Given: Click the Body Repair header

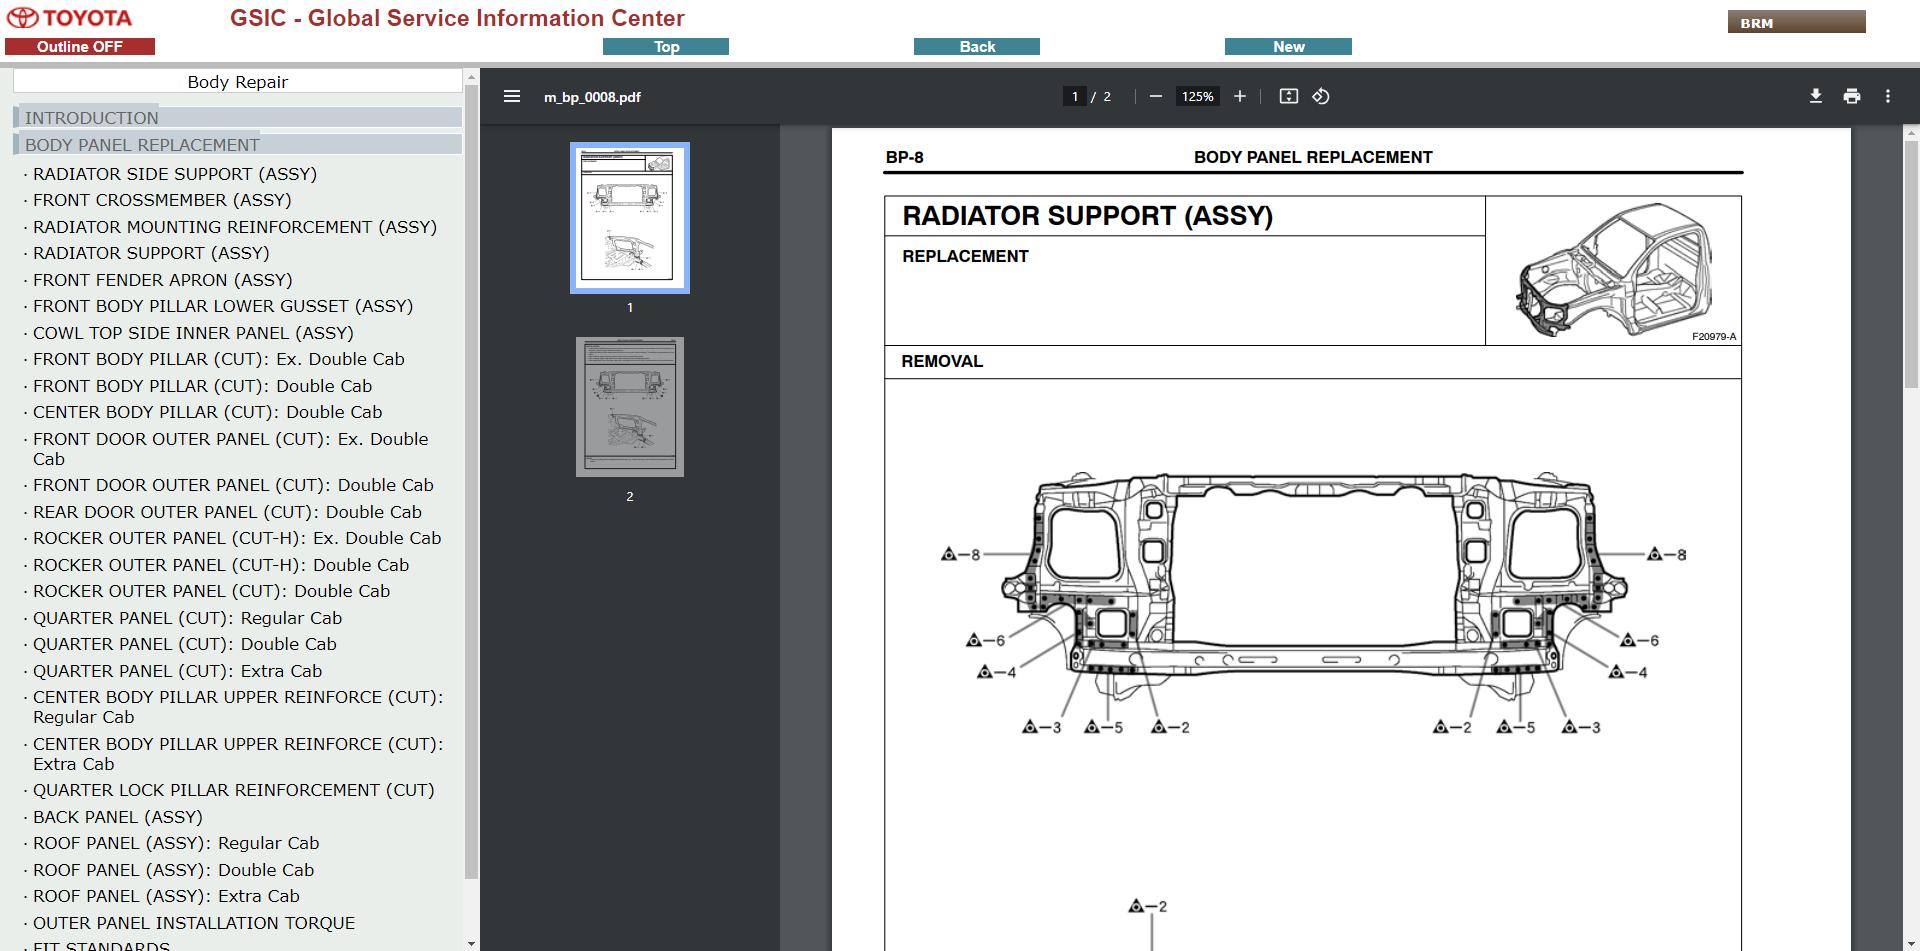Looking at the screenshot, I should 238,82.
